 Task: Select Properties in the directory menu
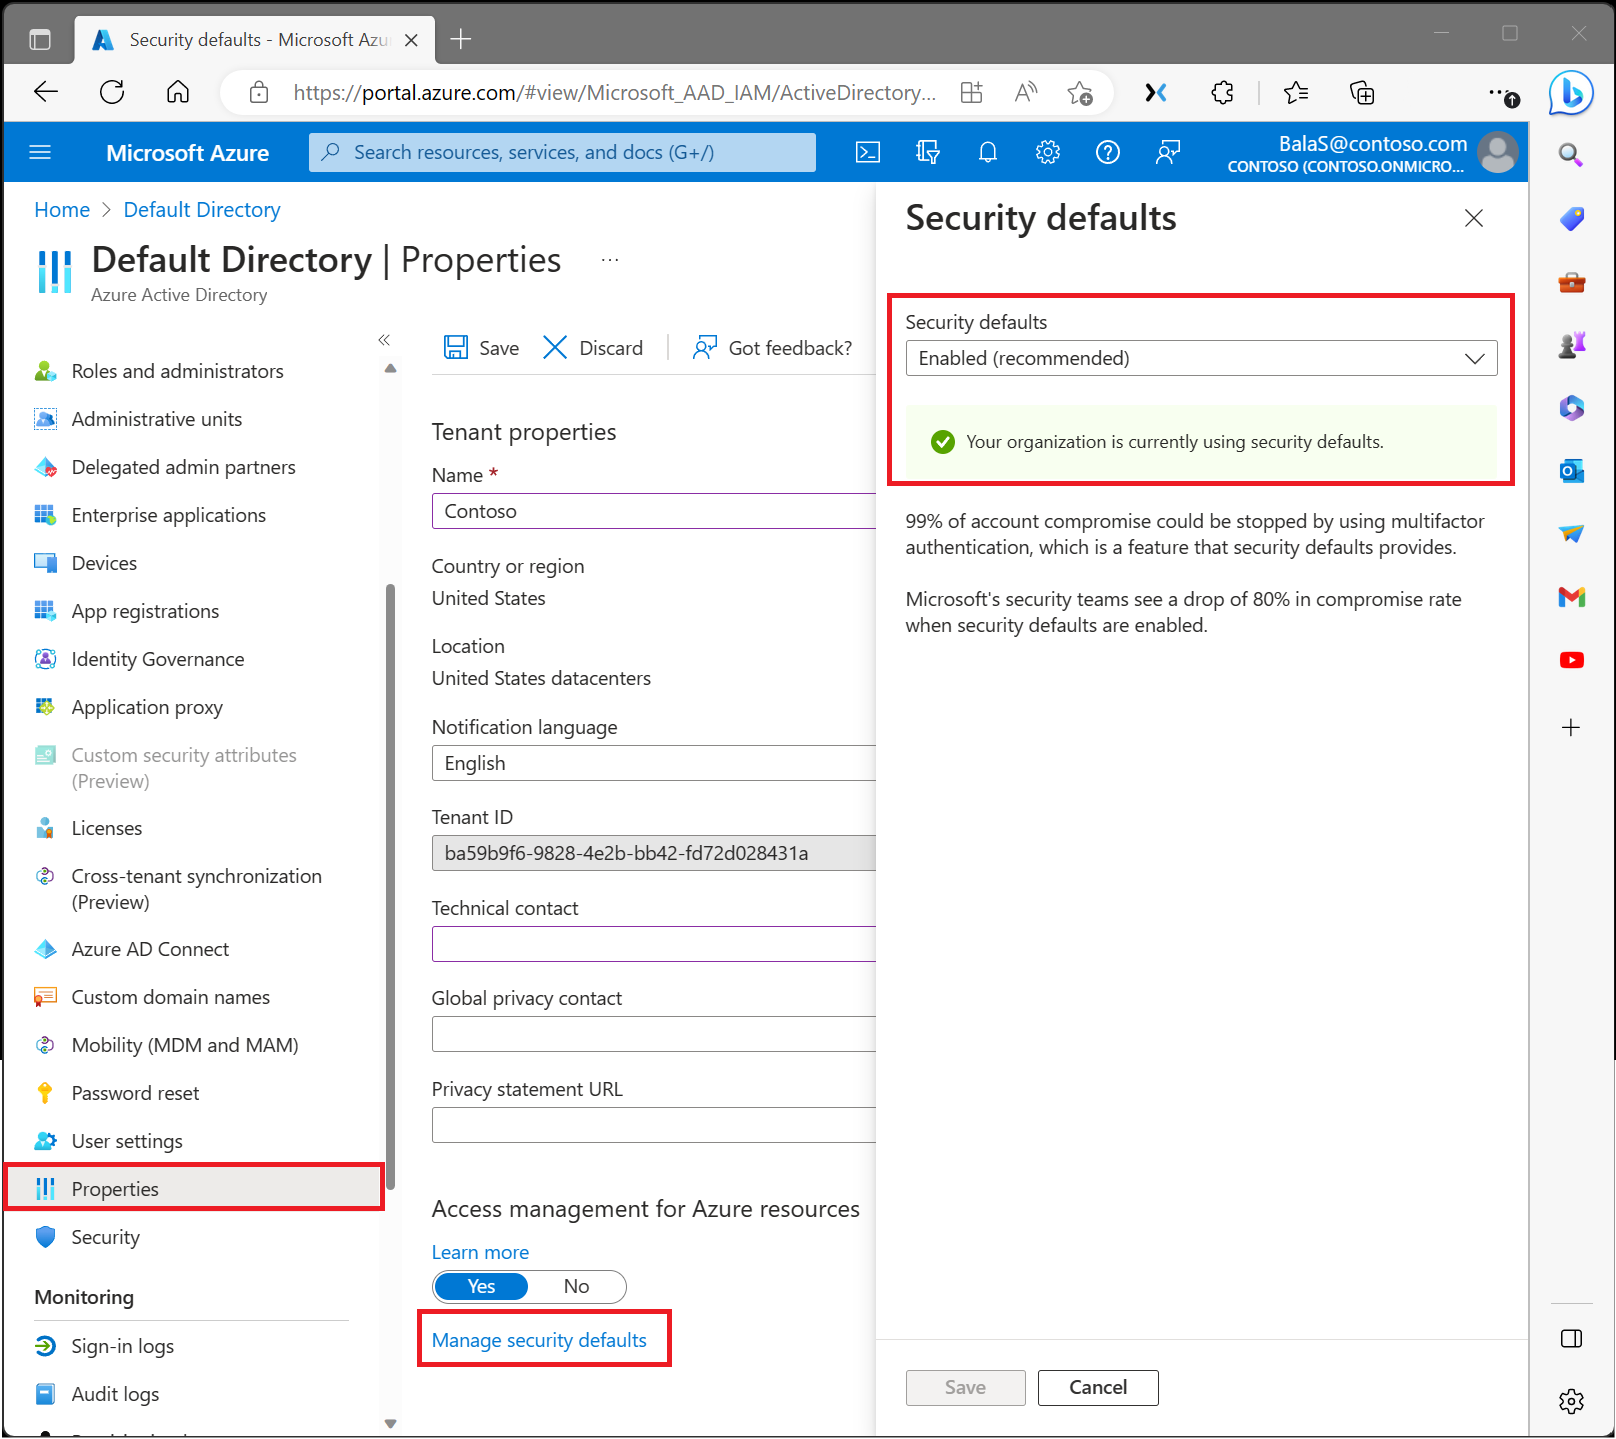click(115, 1188)
